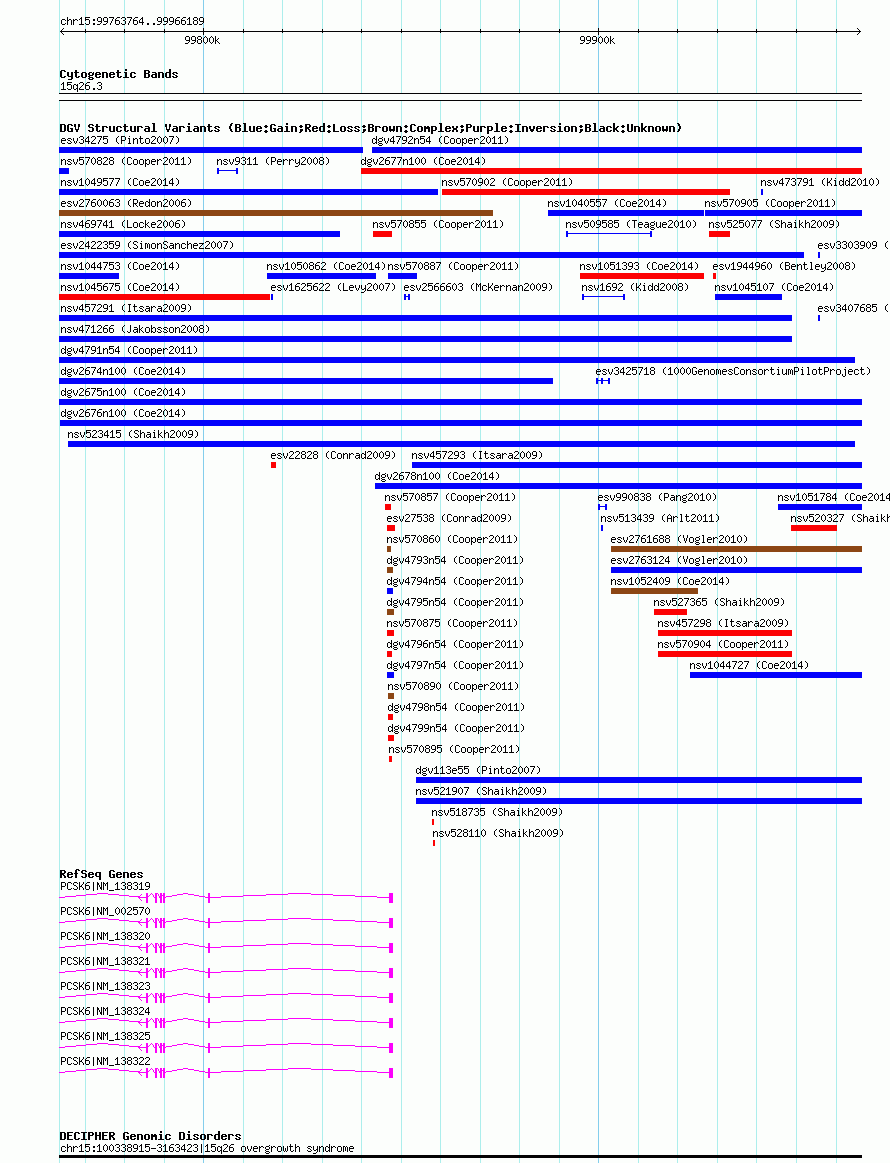Select PCSK6|NM_002570 transcript
The width and height of the screenshot is (890, 1163).
[105, 911]
